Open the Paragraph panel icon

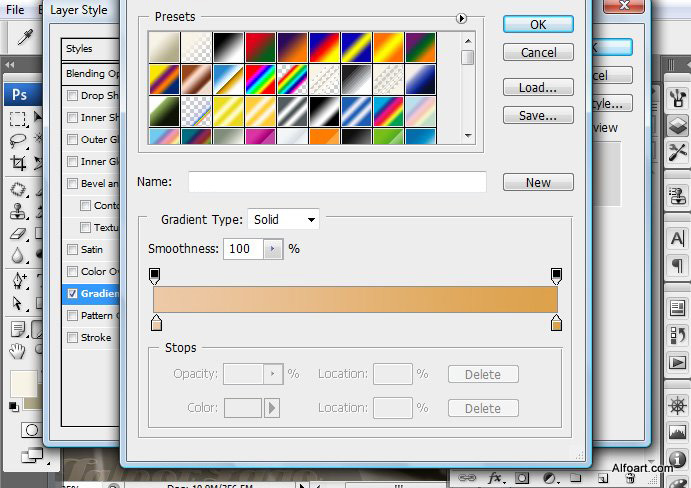[x=678, y=265]
